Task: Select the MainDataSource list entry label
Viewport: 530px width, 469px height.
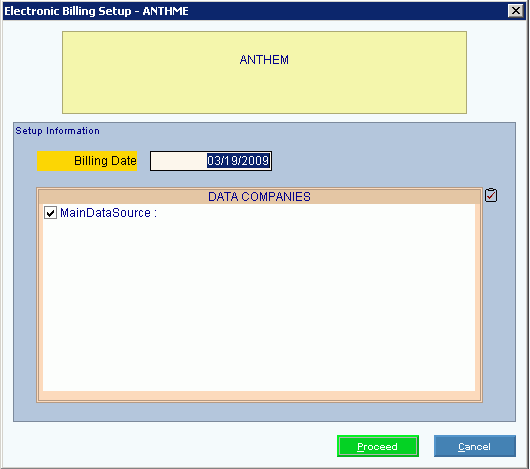Action: click(108, 213)
